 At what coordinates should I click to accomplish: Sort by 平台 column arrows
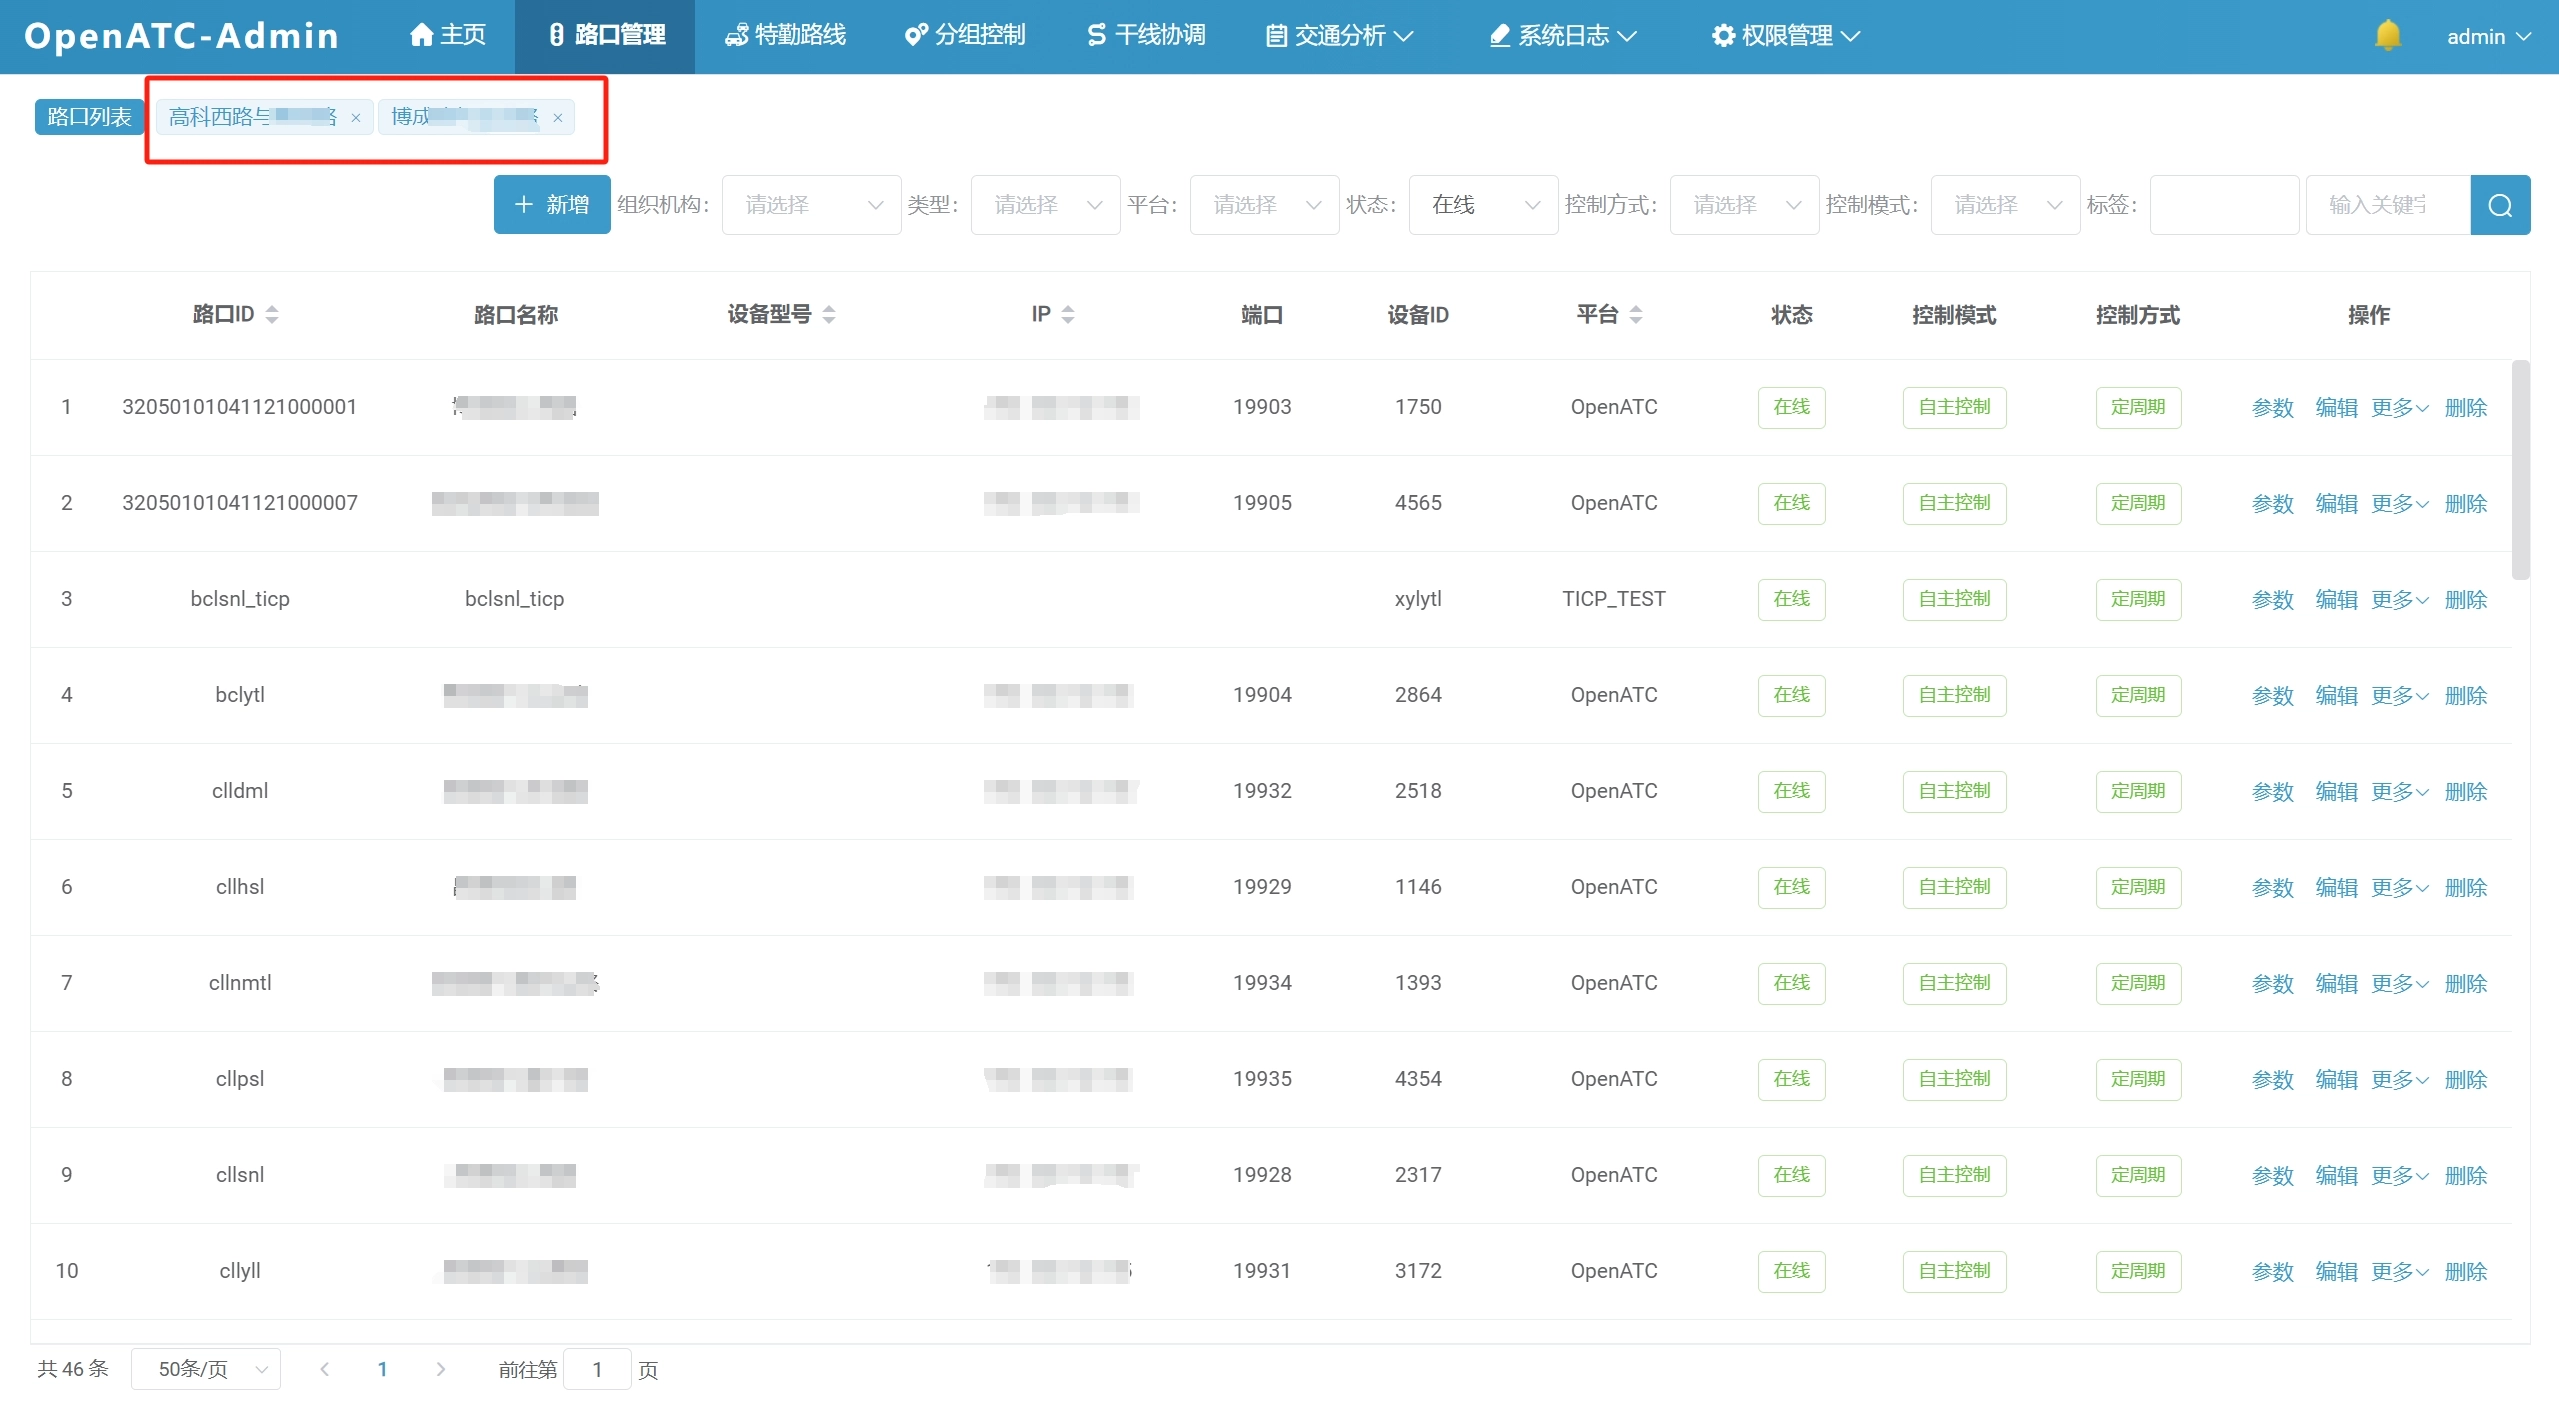click(x=1636, y=315)
